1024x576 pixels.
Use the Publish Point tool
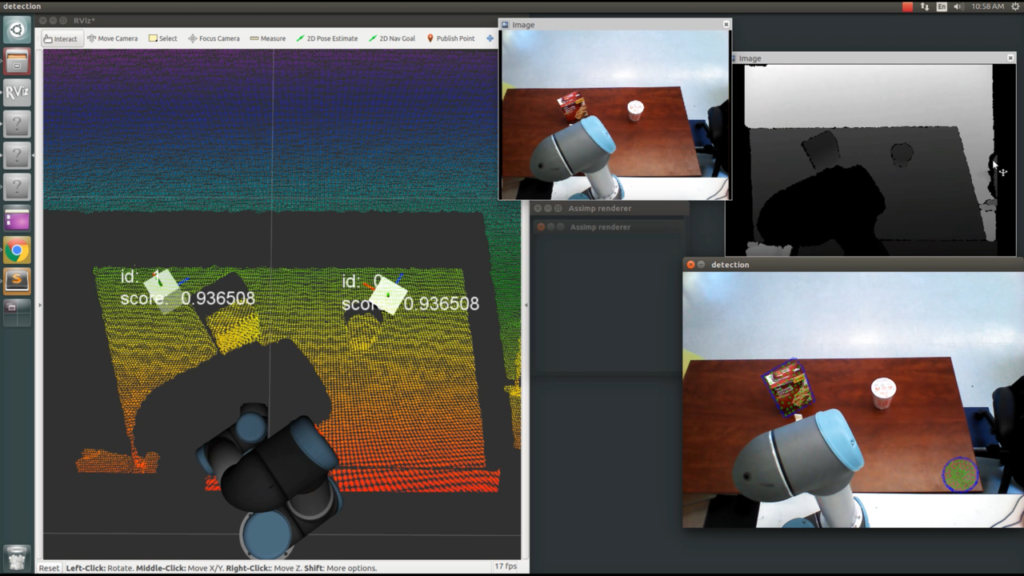(x=455, y=38)
